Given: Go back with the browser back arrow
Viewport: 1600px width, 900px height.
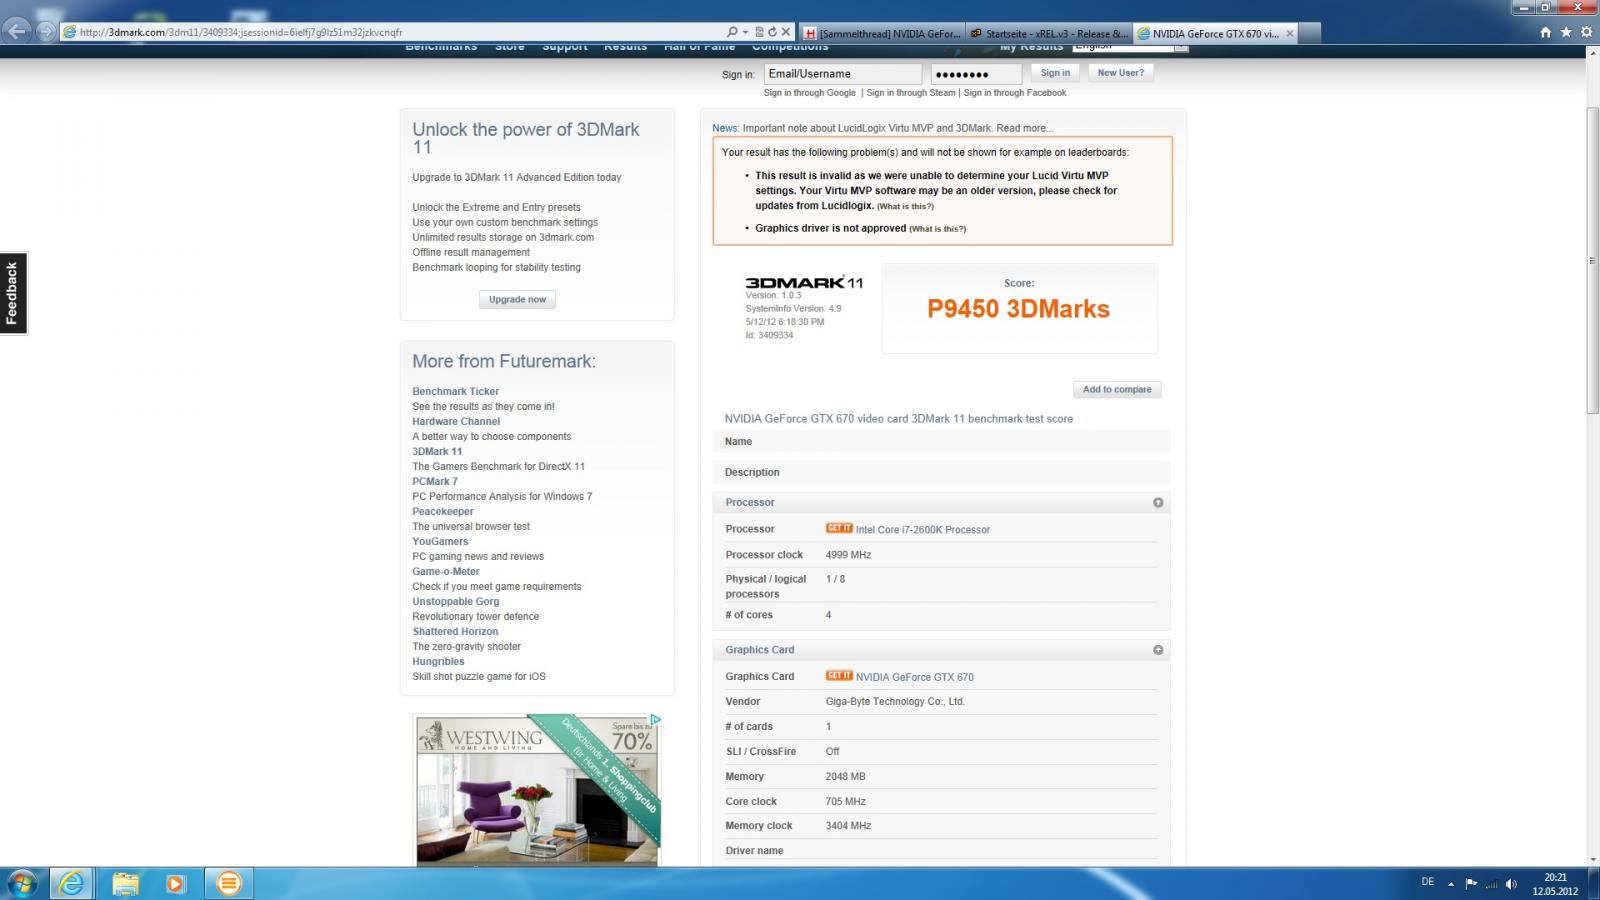Looking at the screenshot, I should pyautogui.click(x=16, y=31).
